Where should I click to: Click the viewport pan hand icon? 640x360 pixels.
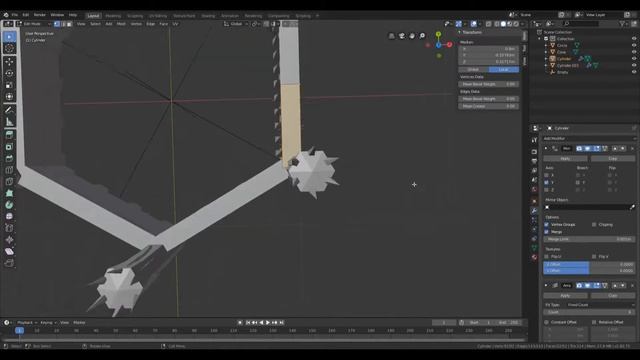click(412, 36)
